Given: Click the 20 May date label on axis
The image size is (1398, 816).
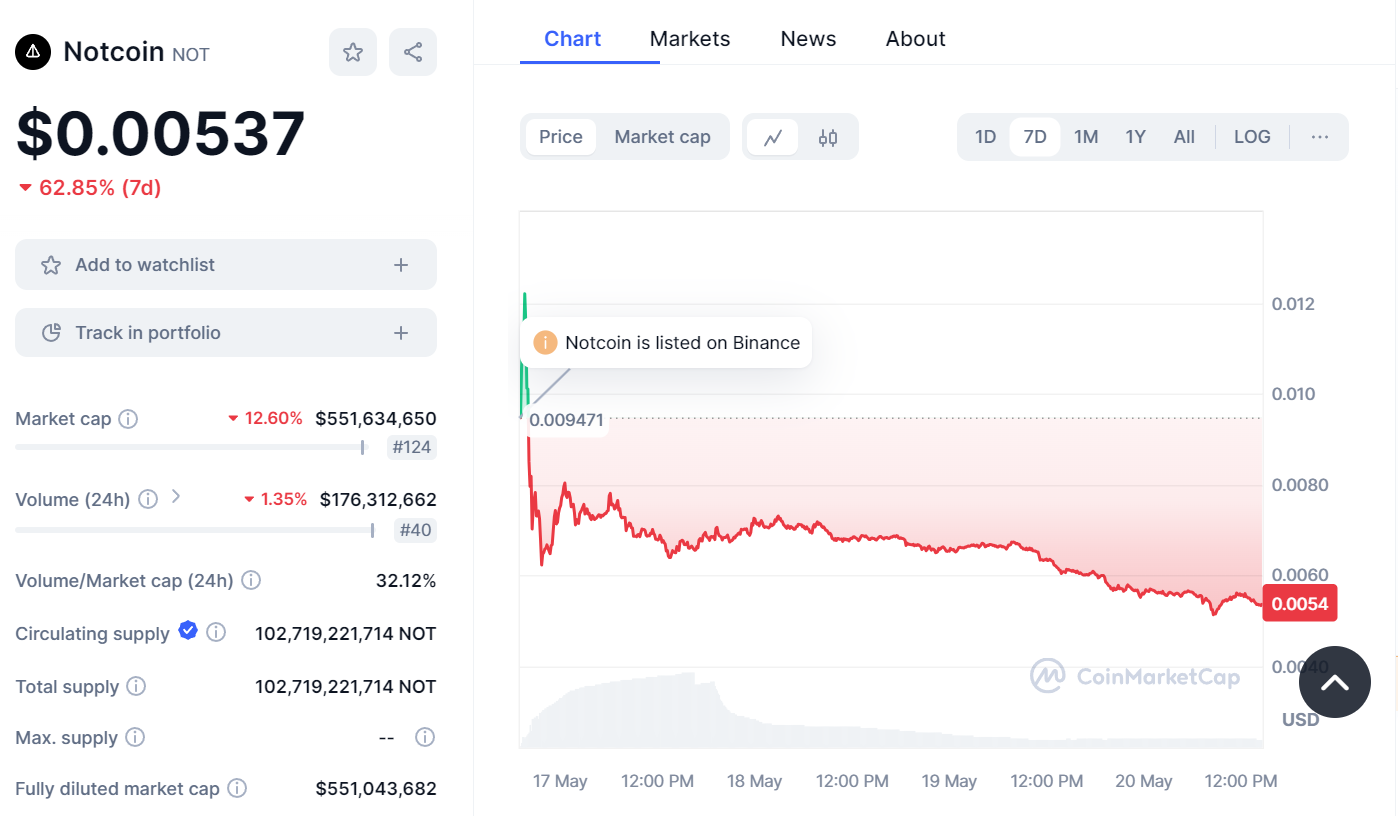Looking at the screenshot, I should pyautogui.click(x=1144, y=781).
